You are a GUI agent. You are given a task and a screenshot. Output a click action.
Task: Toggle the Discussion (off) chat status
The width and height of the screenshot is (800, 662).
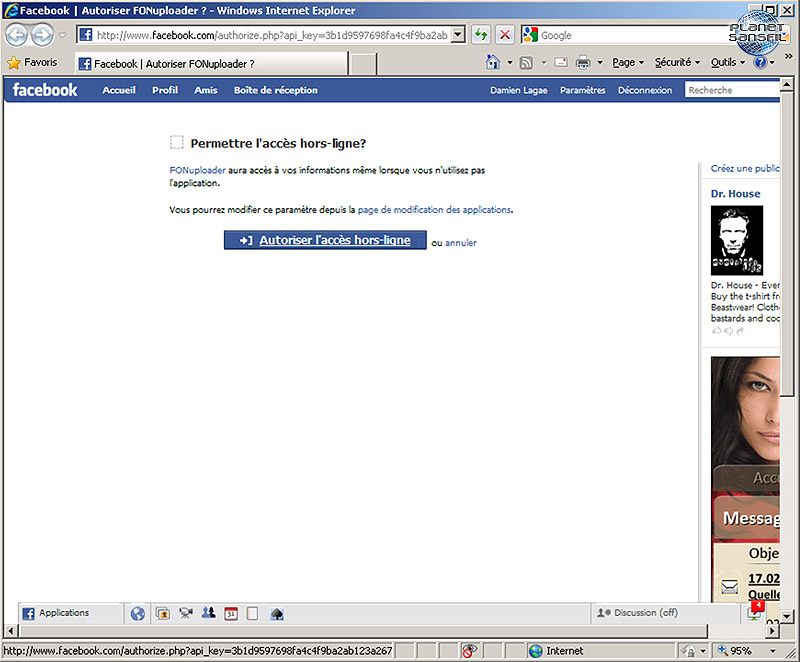pyautogui.click(x=638, y=613)
